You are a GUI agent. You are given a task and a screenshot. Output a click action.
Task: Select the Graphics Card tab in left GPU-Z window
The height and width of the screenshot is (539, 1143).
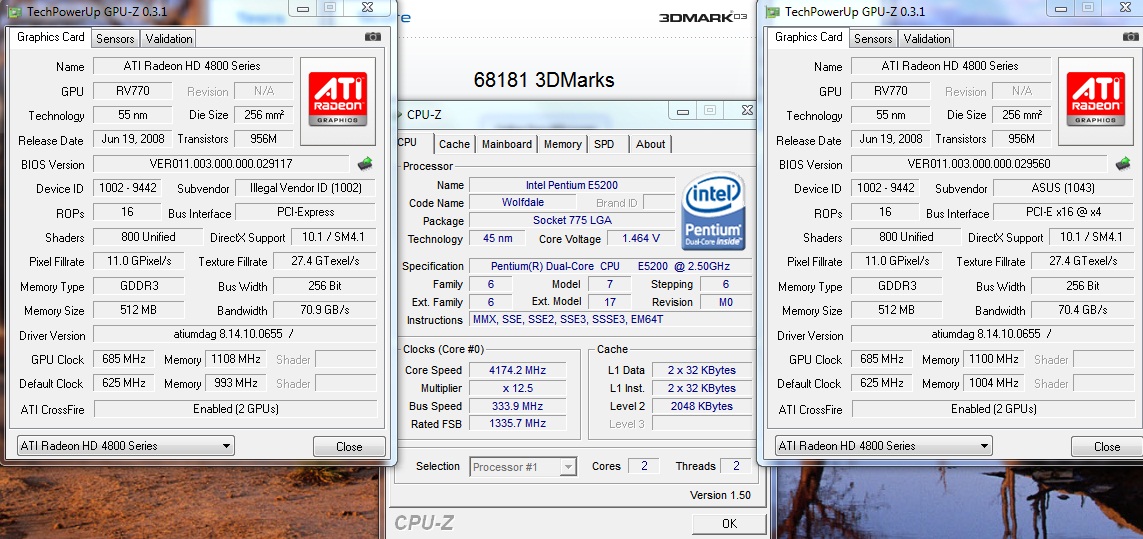pos(50,37)
